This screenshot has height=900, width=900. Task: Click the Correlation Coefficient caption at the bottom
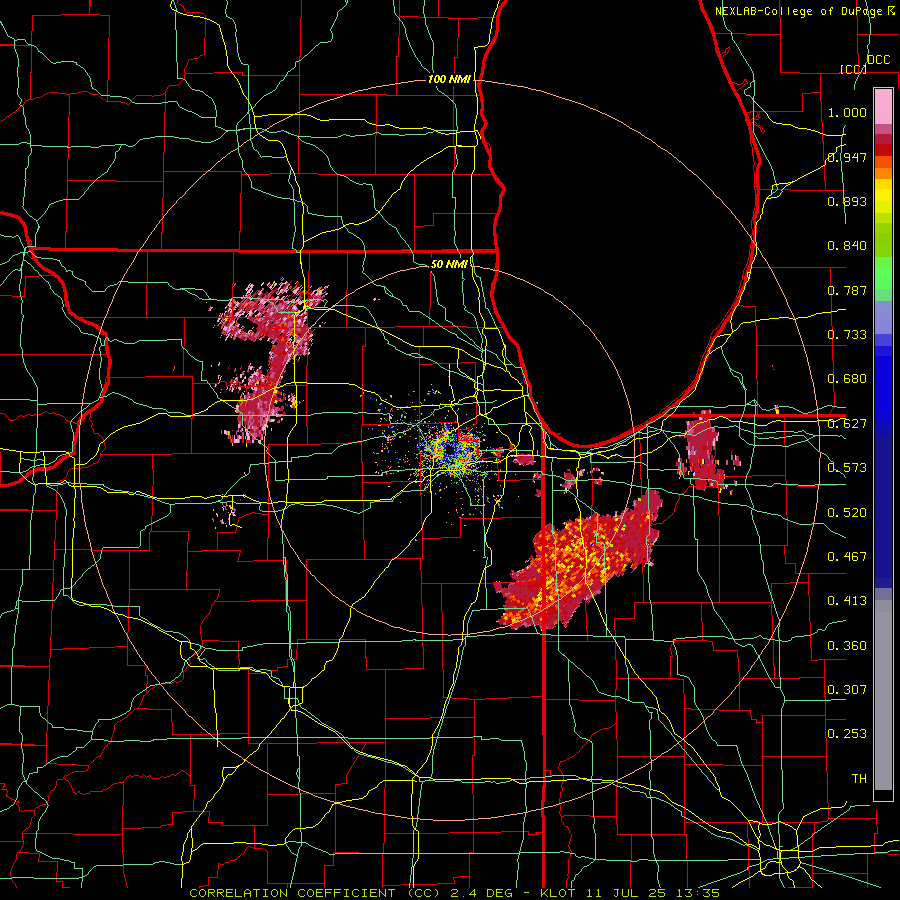[454, 893]
